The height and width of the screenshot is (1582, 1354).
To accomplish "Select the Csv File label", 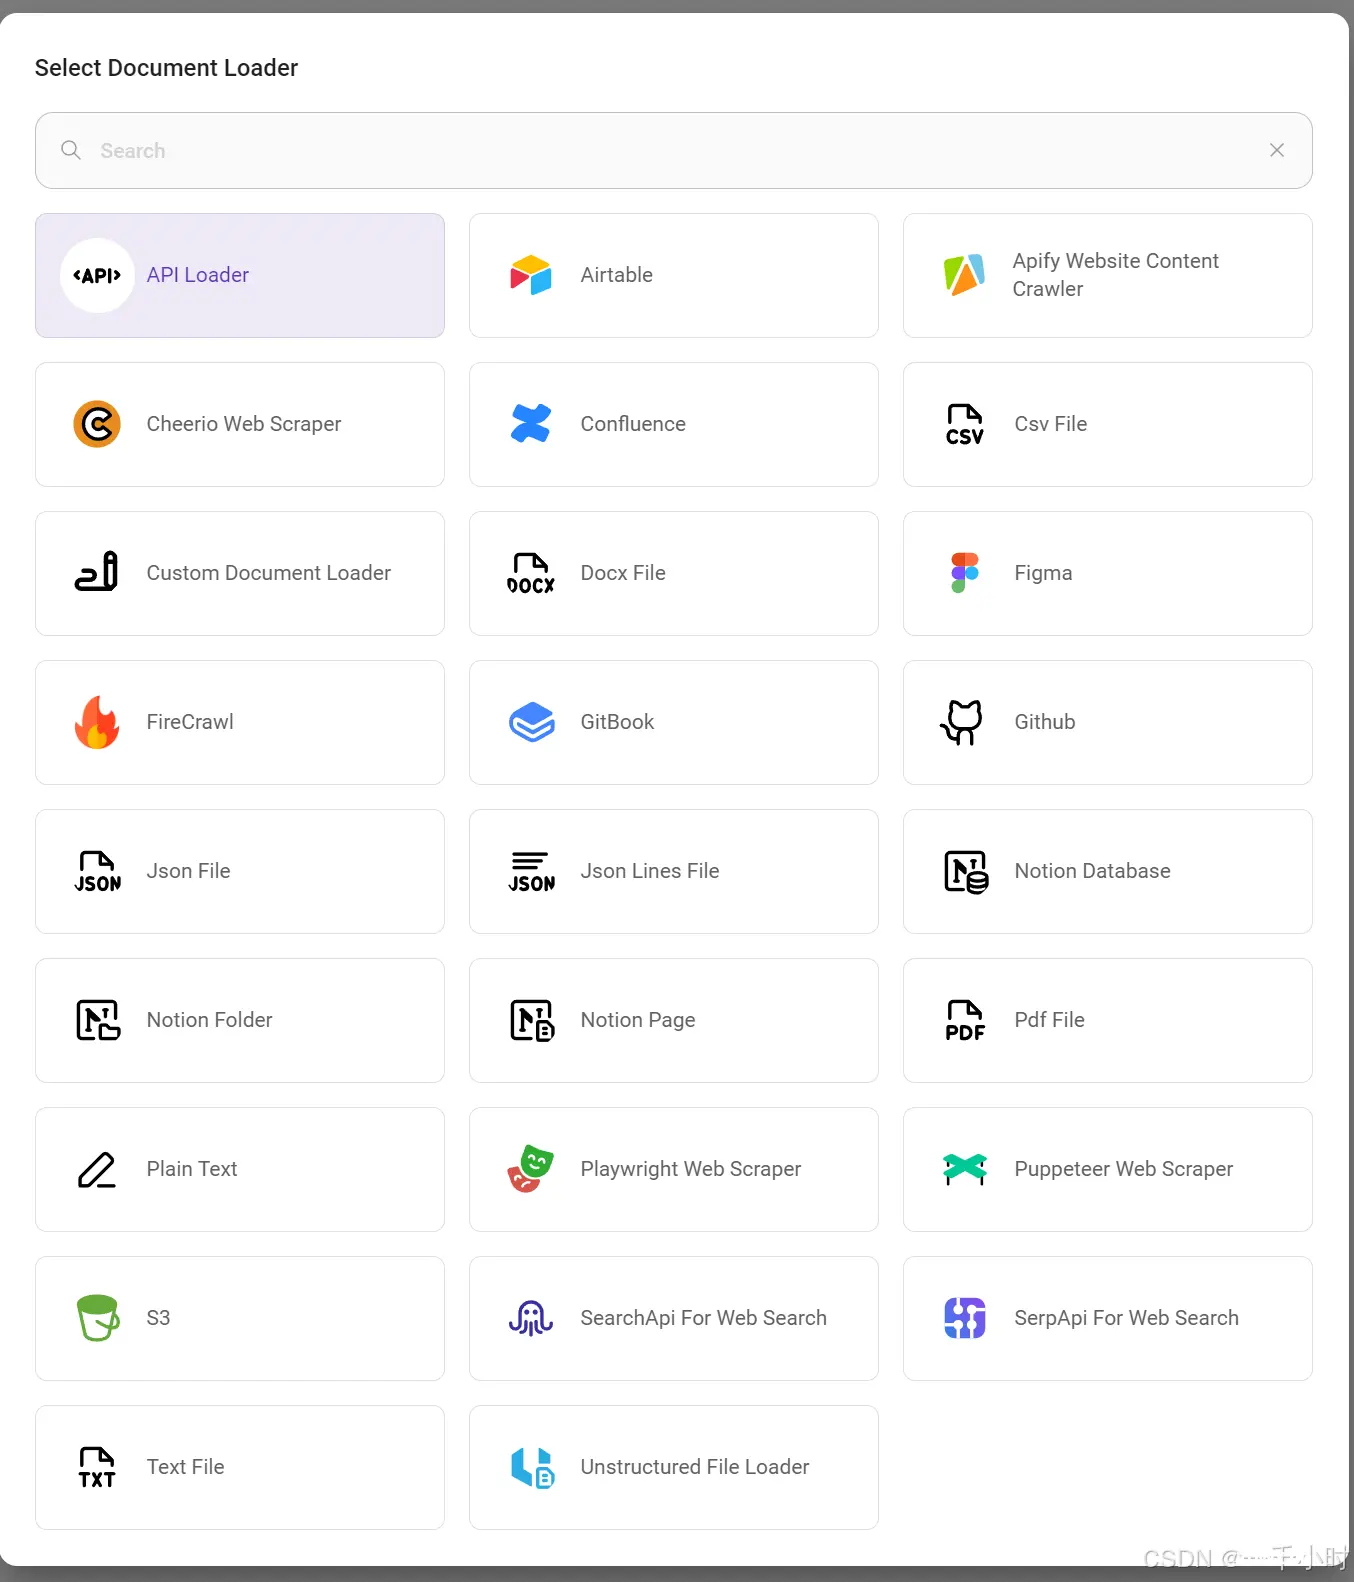I will coord(1051,424).
